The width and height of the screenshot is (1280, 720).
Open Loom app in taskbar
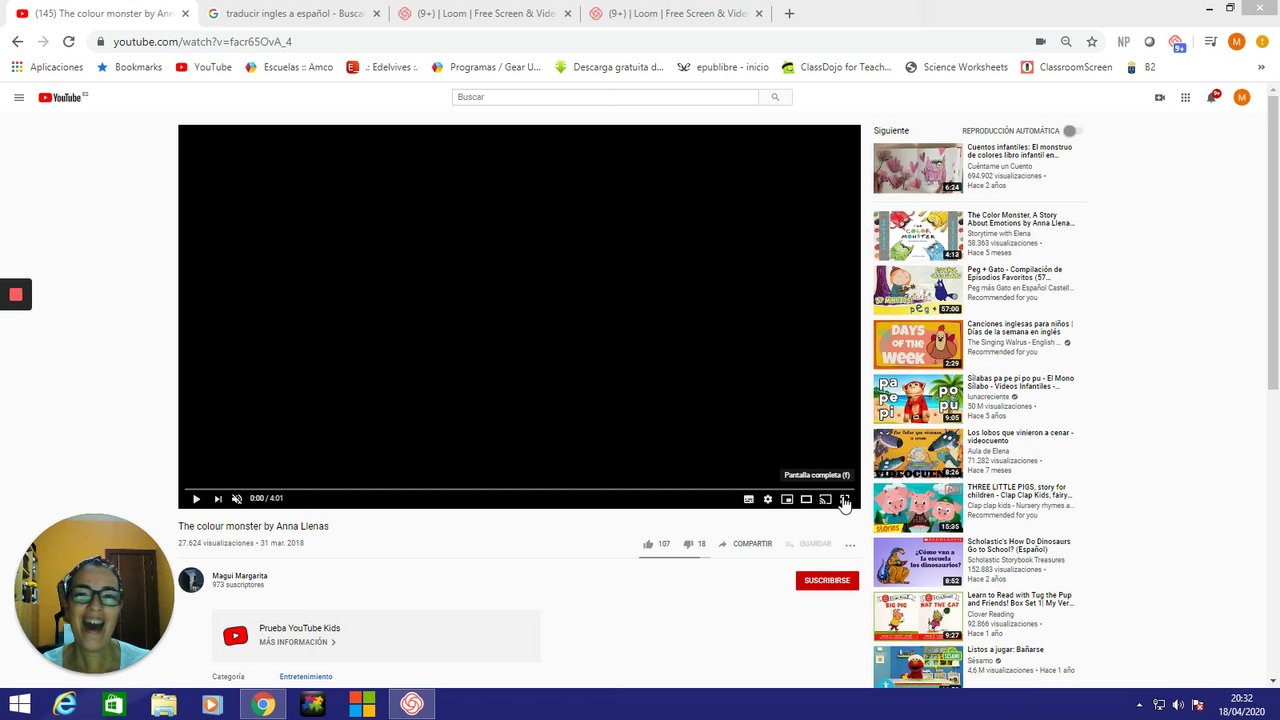pos(412,704)
